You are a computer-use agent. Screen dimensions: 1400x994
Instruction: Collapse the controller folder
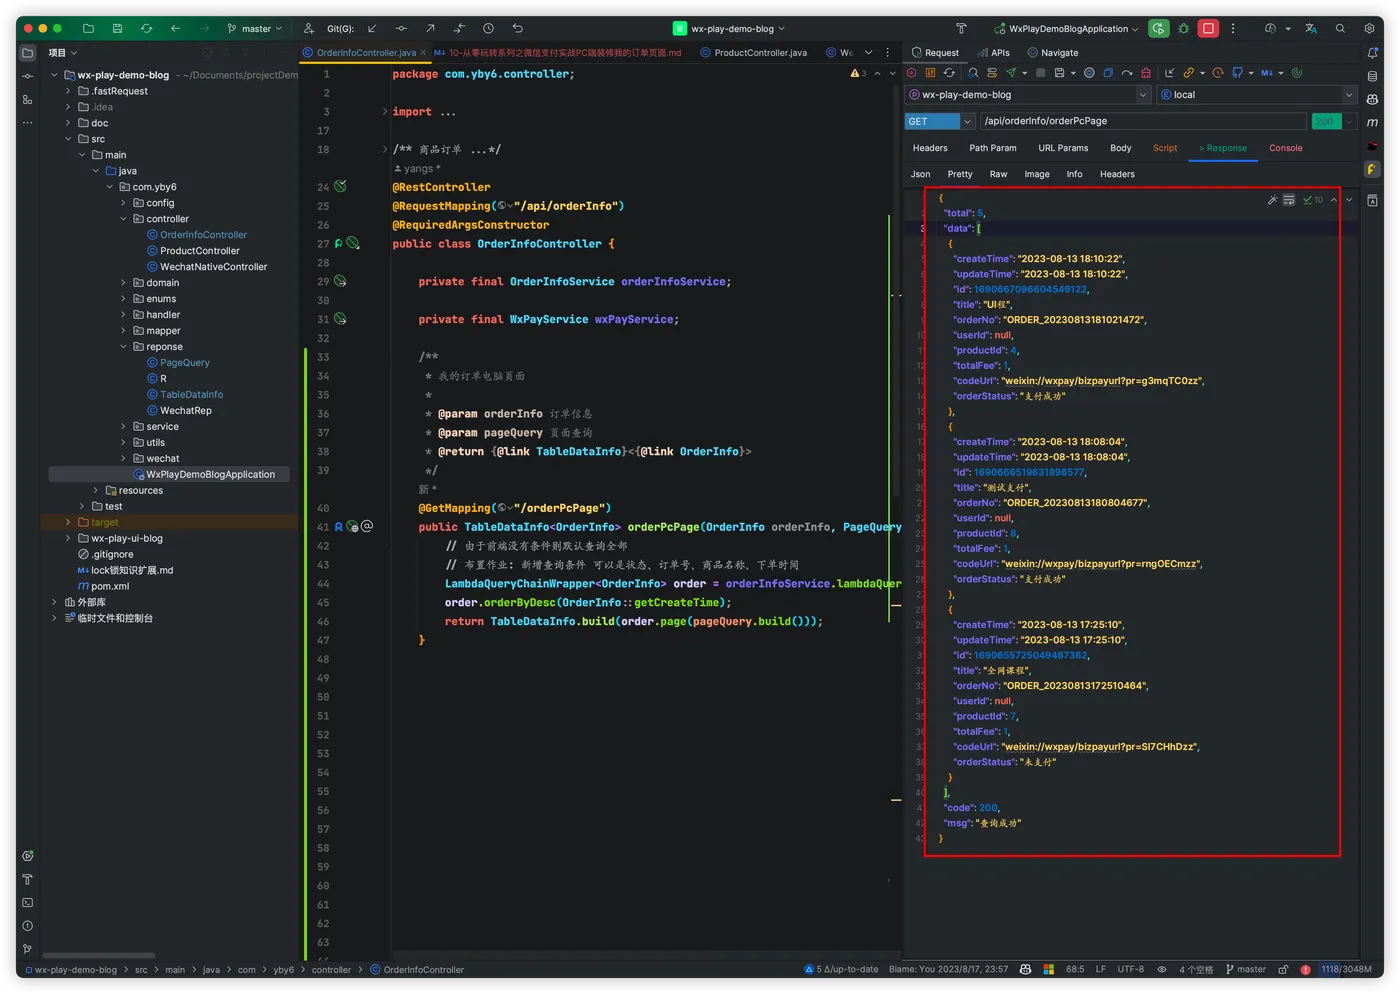coord(124,219)
